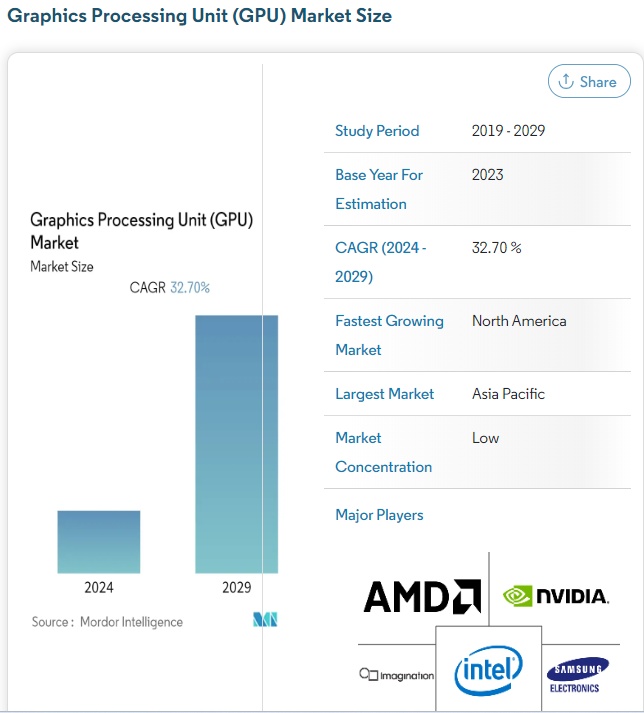Click the Graphics Processing Unit (GPU) Market Size heading
The height and width of the screenshot is (713, 644).
[x=200, y=16]
